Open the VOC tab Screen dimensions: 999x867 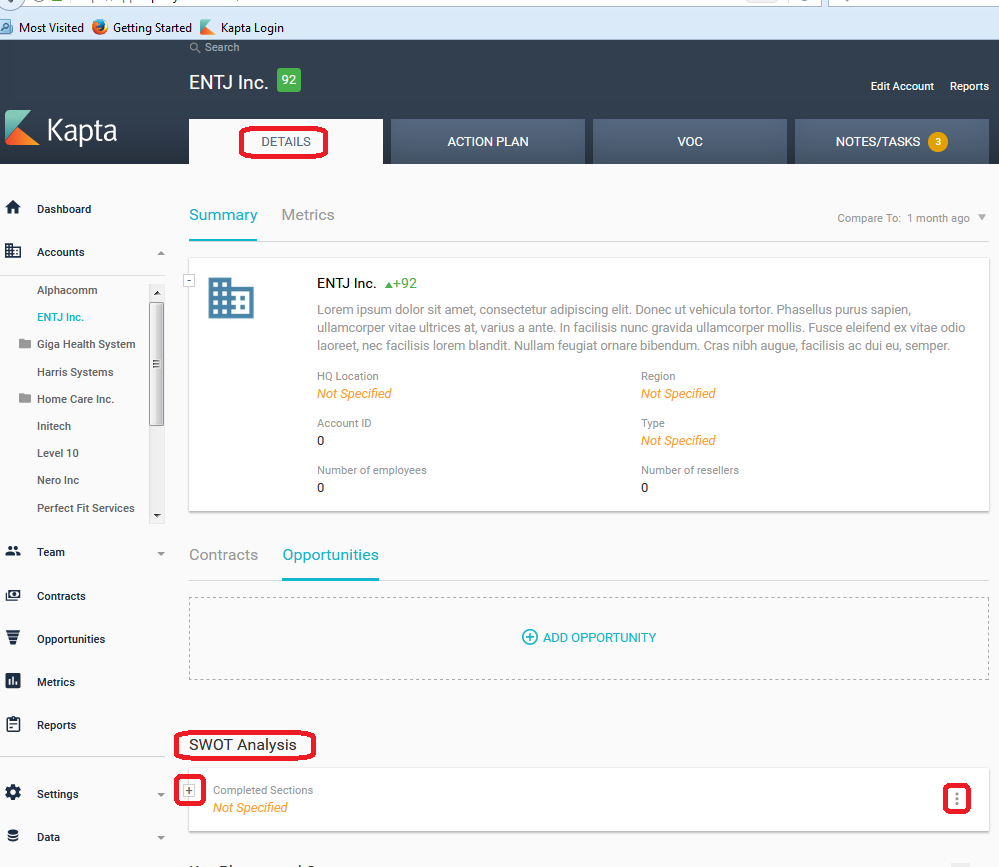click(x=690, y=141)
